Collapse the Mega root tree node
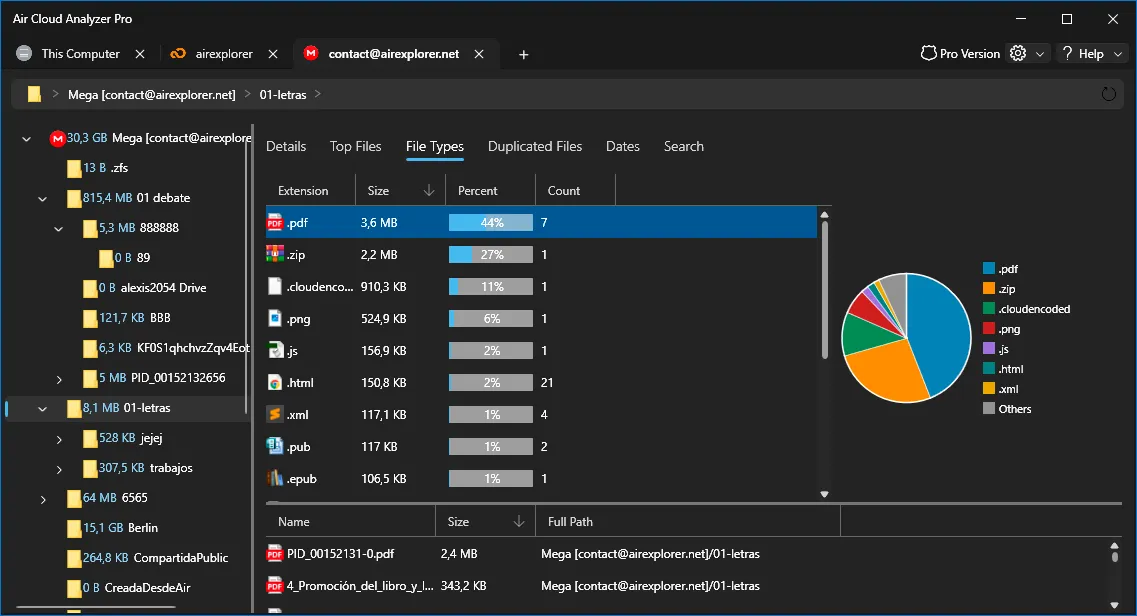The width and height of the screenshot is (1137, 616). pyautogui.click(x=27, y=138)
